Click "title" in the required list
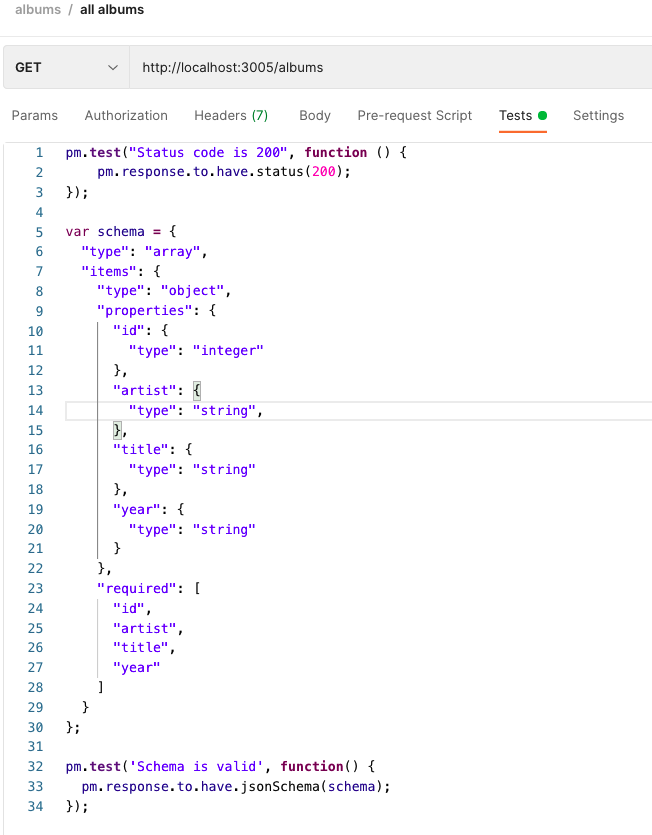 141,648
